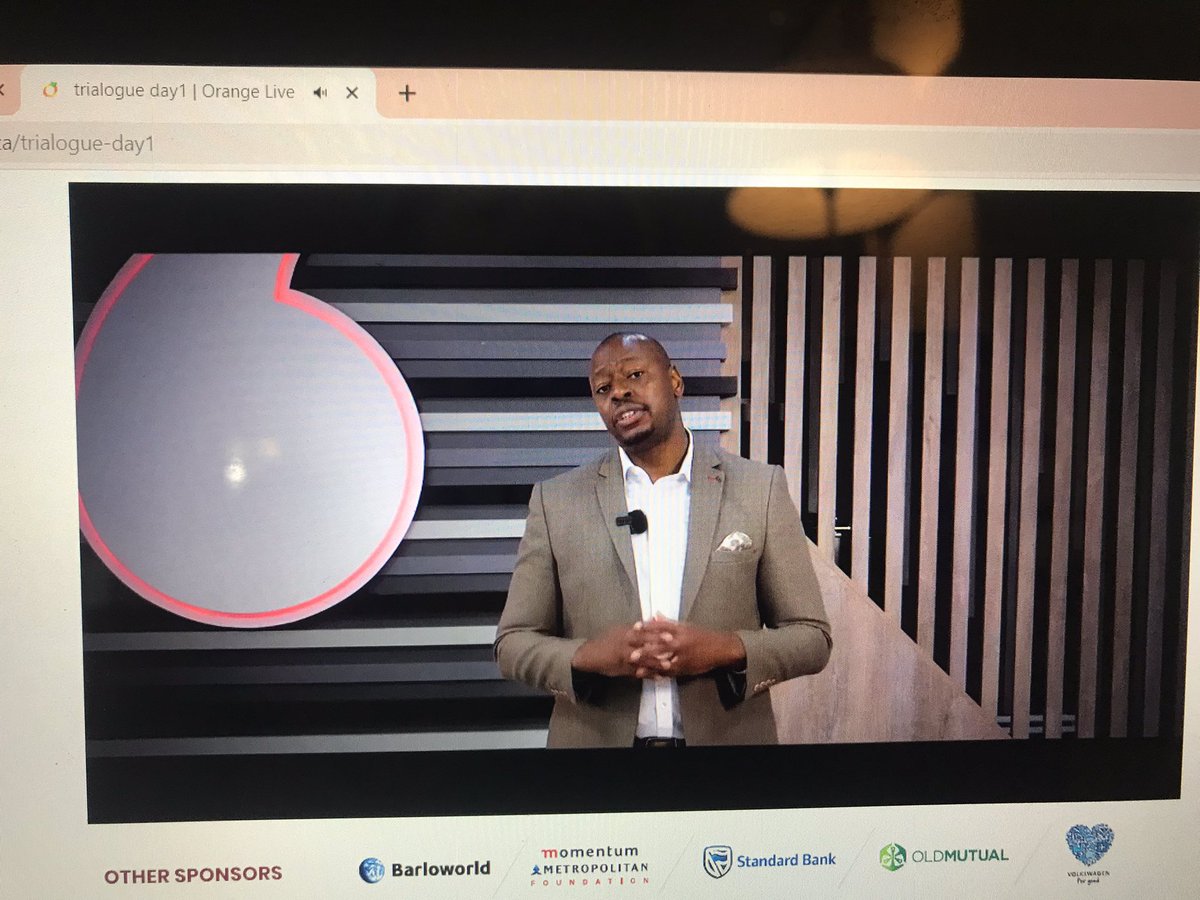This screenshot has width=1200, height=900.
Task: Click the orange favicon on the trialogue tab
Action: (x=52, y=92)
